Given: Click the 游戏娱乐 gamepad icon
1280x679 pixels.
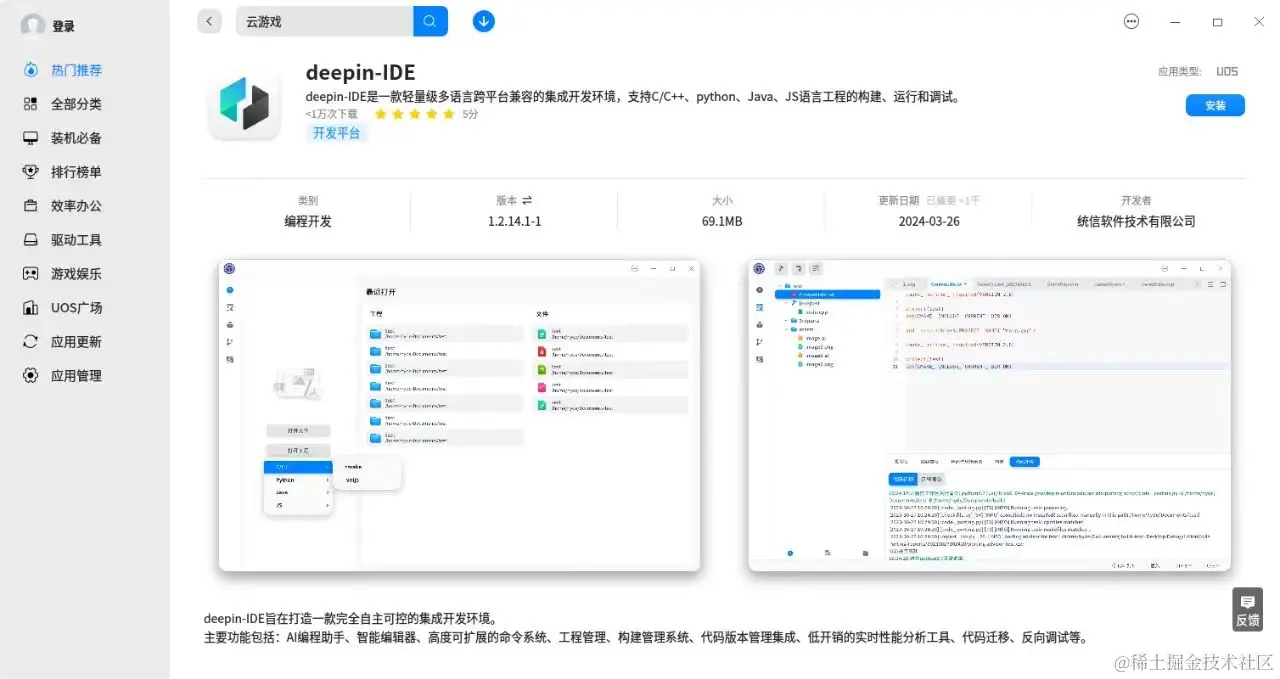Looking at the screenshot, I should click(x=31, y=274).
